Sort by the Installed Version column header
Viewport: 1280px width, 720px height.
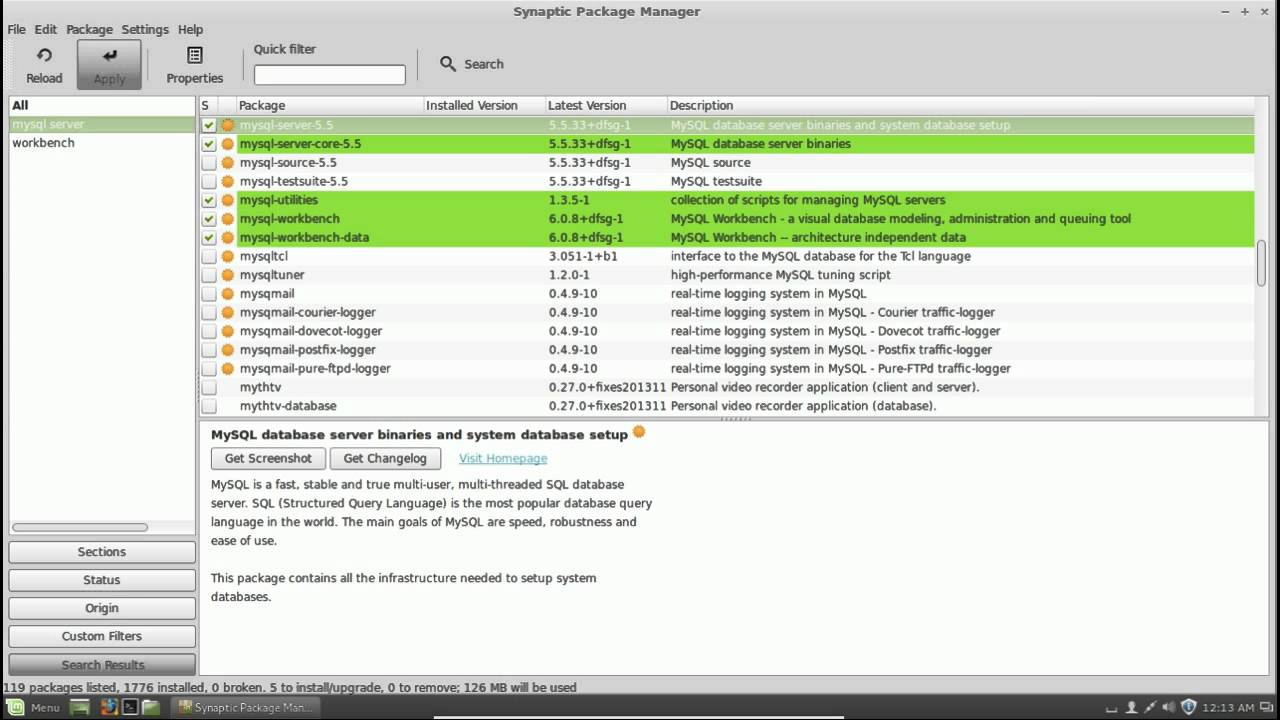coord(484,105)
